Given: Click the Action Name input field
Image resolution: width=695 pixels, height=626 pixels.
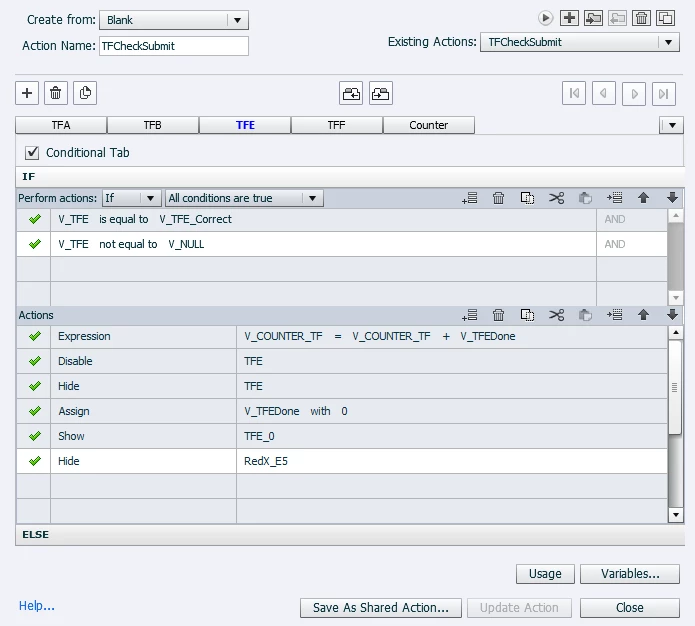Looking at the screenshot, I should [174, 46].
